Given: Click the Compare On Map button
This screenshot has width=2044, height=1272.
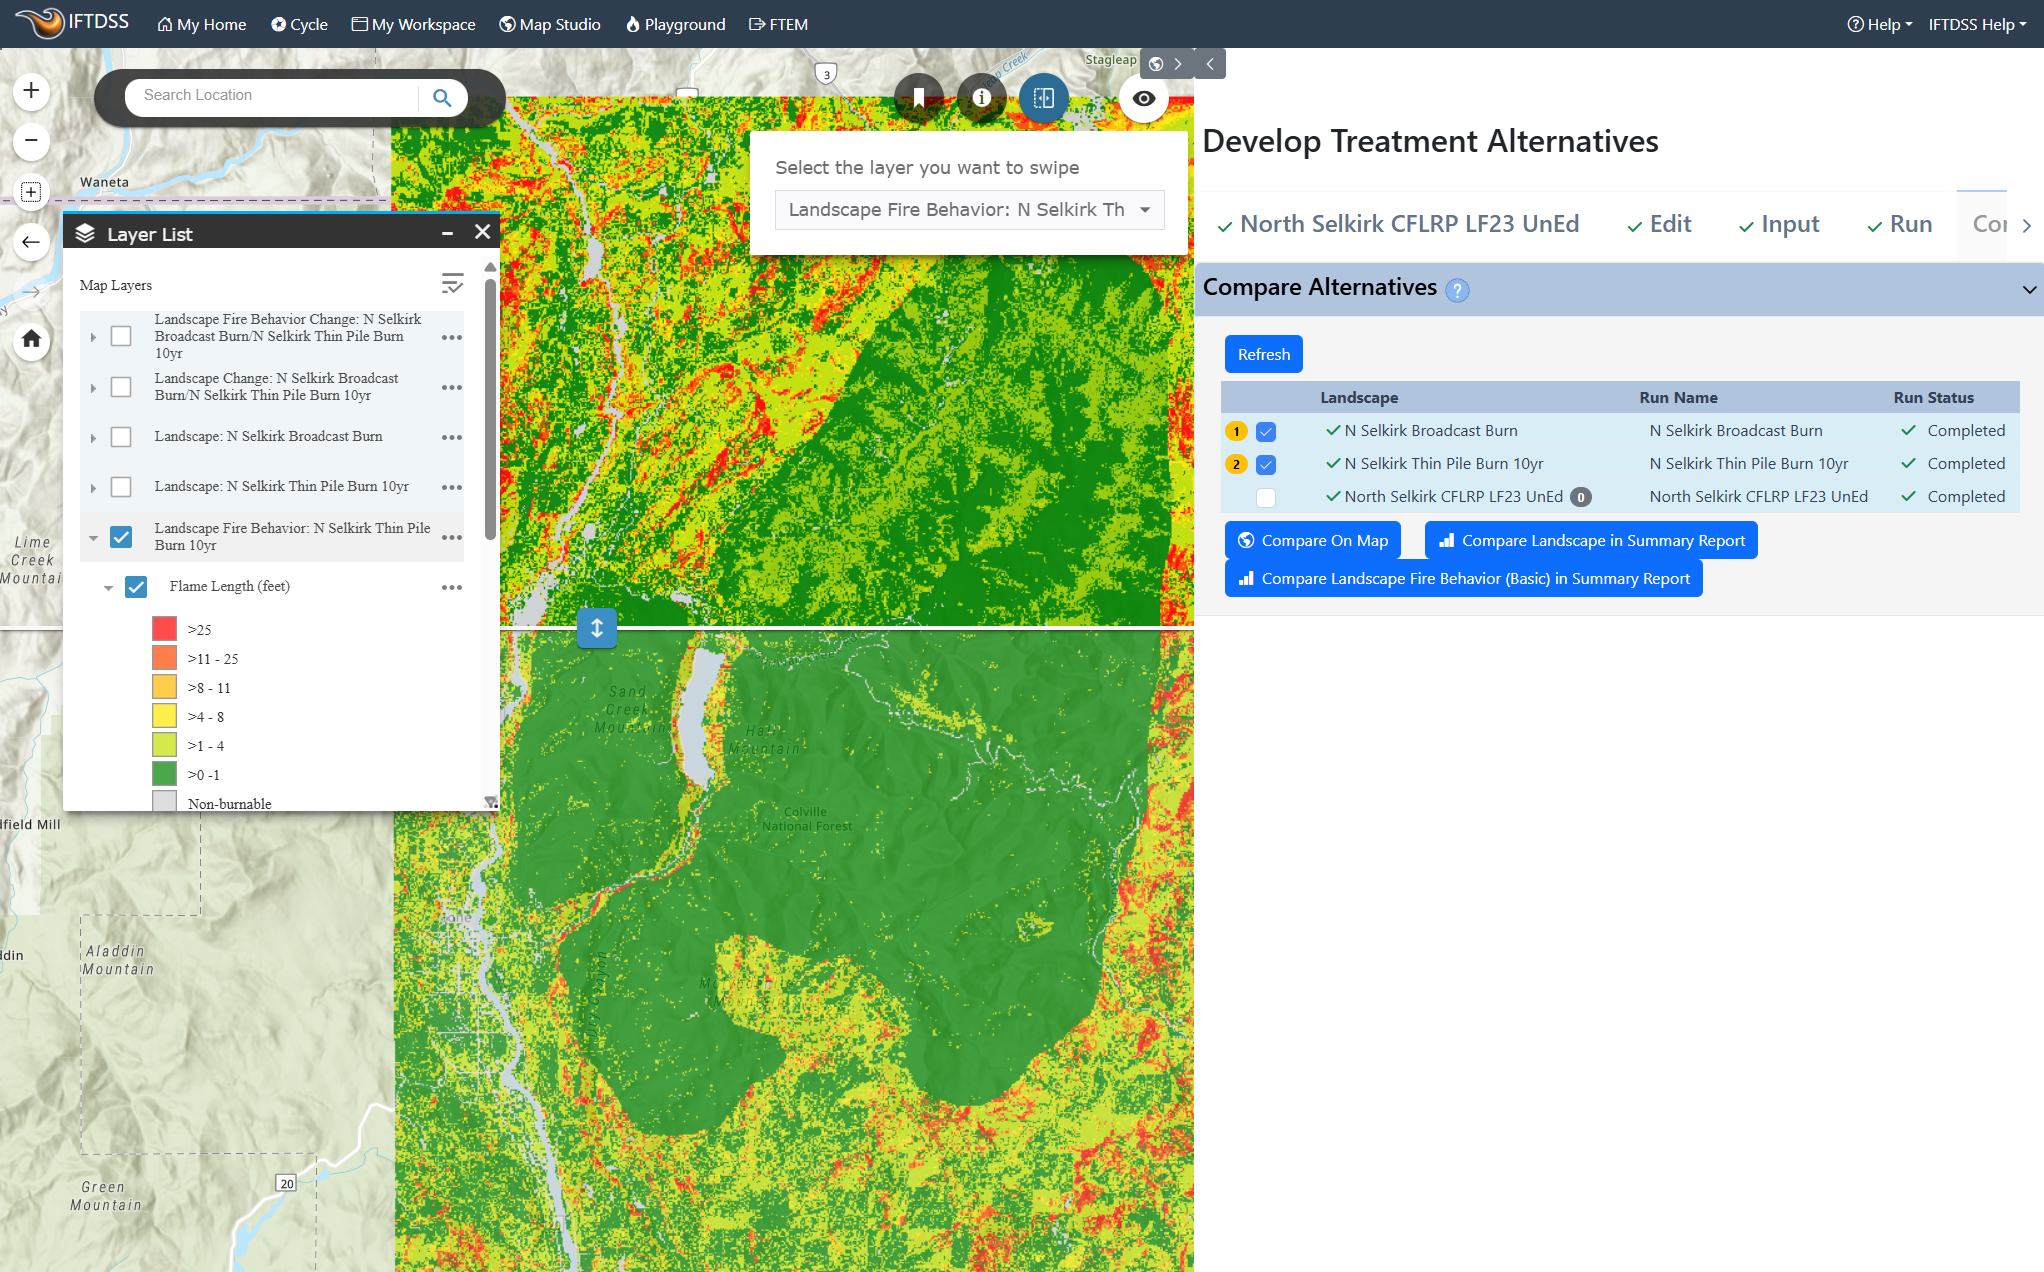Looking at the screenshot, I should [x=1312, y=540].
